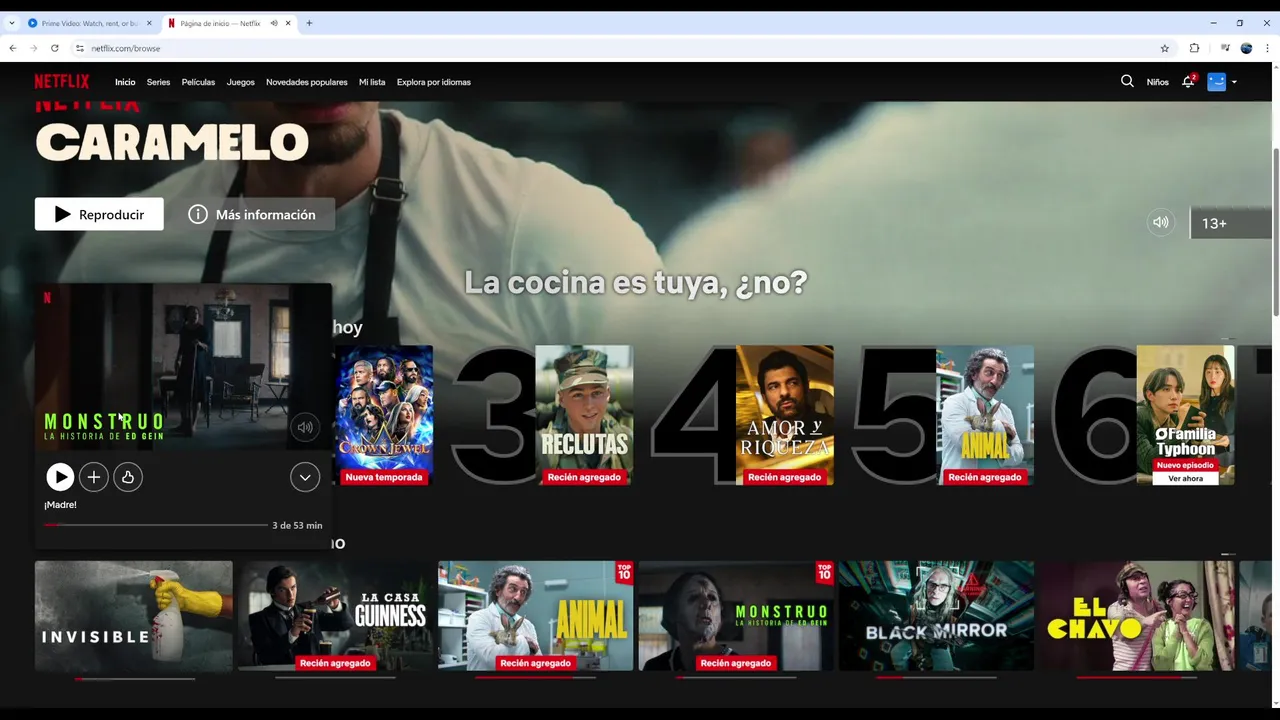Click the page vertical scrollbar
This screenshot has width=1280, height=720.
[1275, 230]
